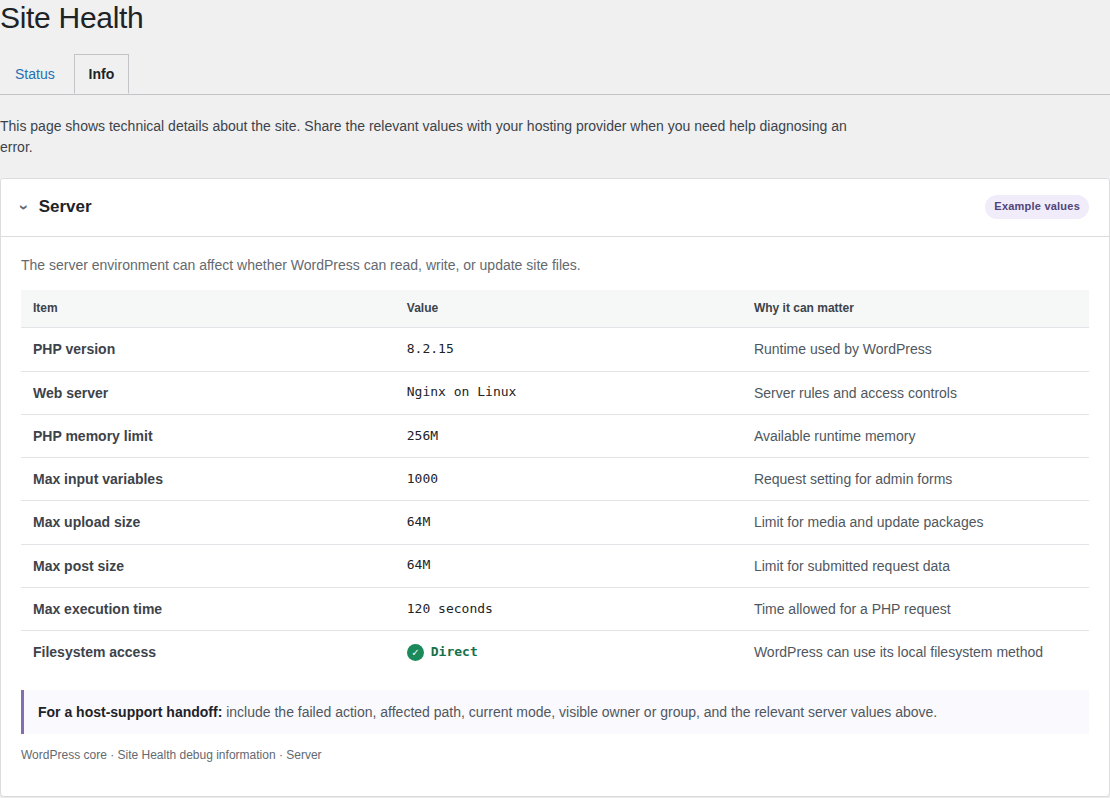The image size is (1110, 798).
Task: Click Time allowed for a PHP request
Action: (x=852, y=610)
